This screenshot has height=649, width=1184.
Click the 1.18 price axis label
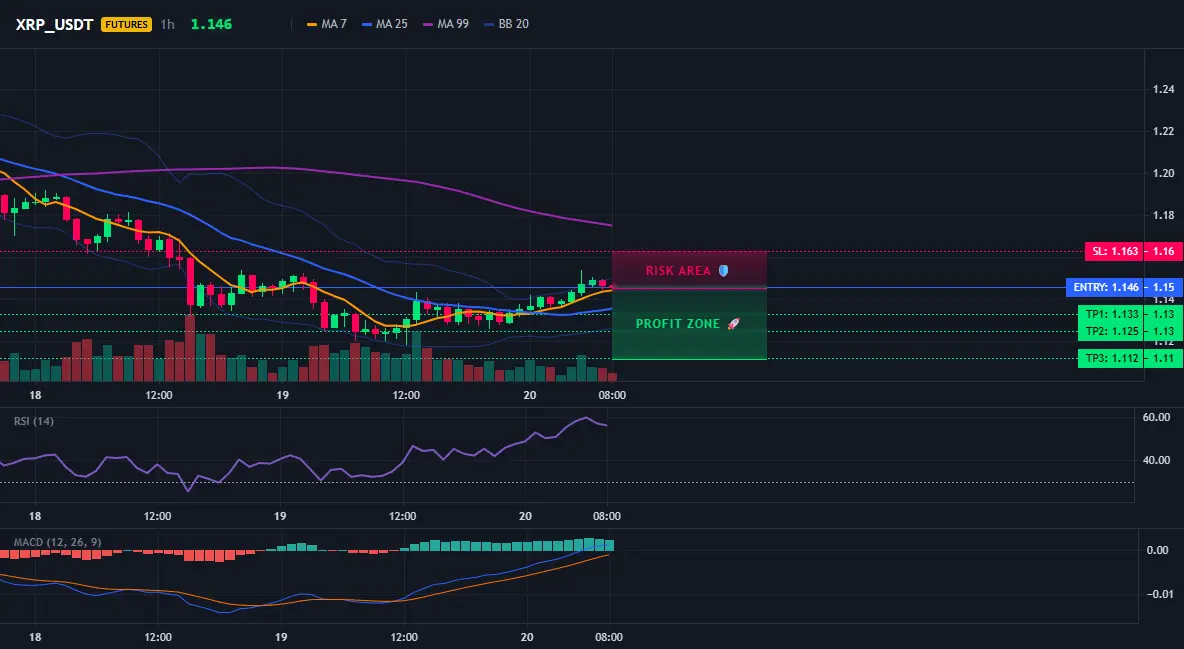point(1164,215)
